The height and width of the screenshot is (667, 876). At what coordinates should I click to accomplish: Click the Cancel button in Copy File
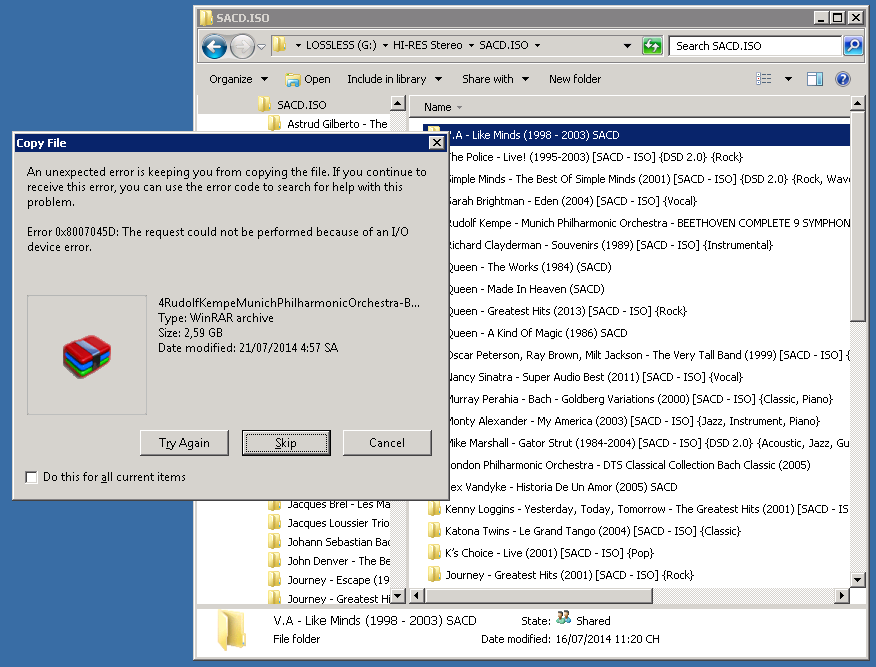pos(387,443)
